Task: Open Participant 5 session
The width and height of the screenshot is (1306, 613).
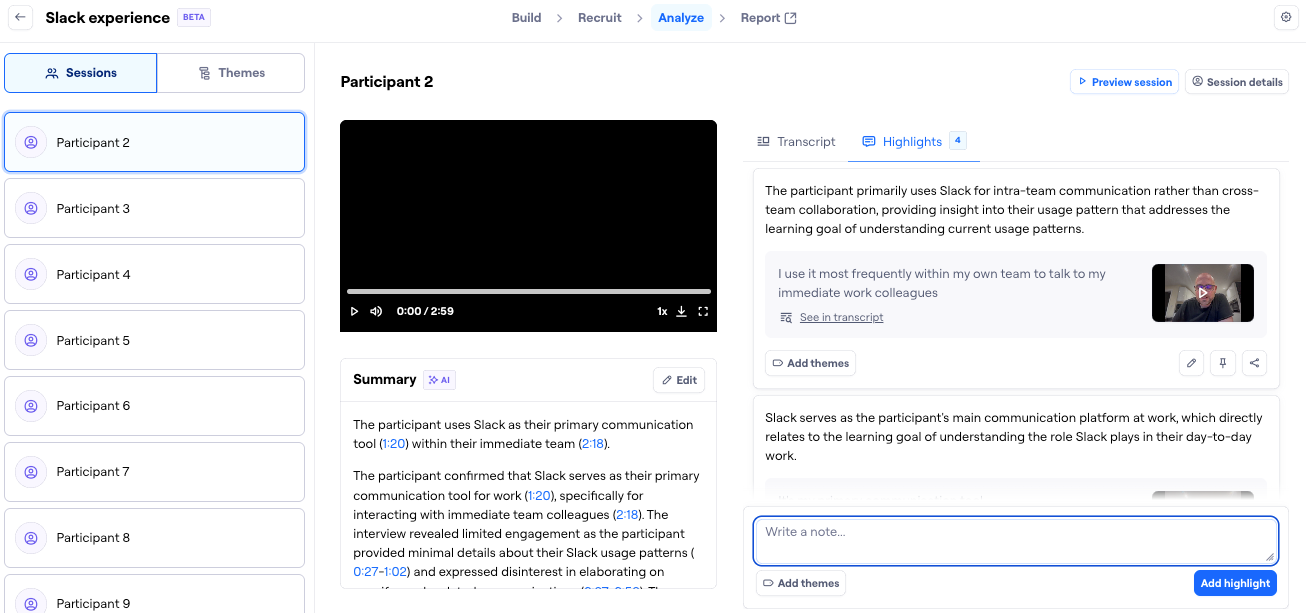Action: 154,341
